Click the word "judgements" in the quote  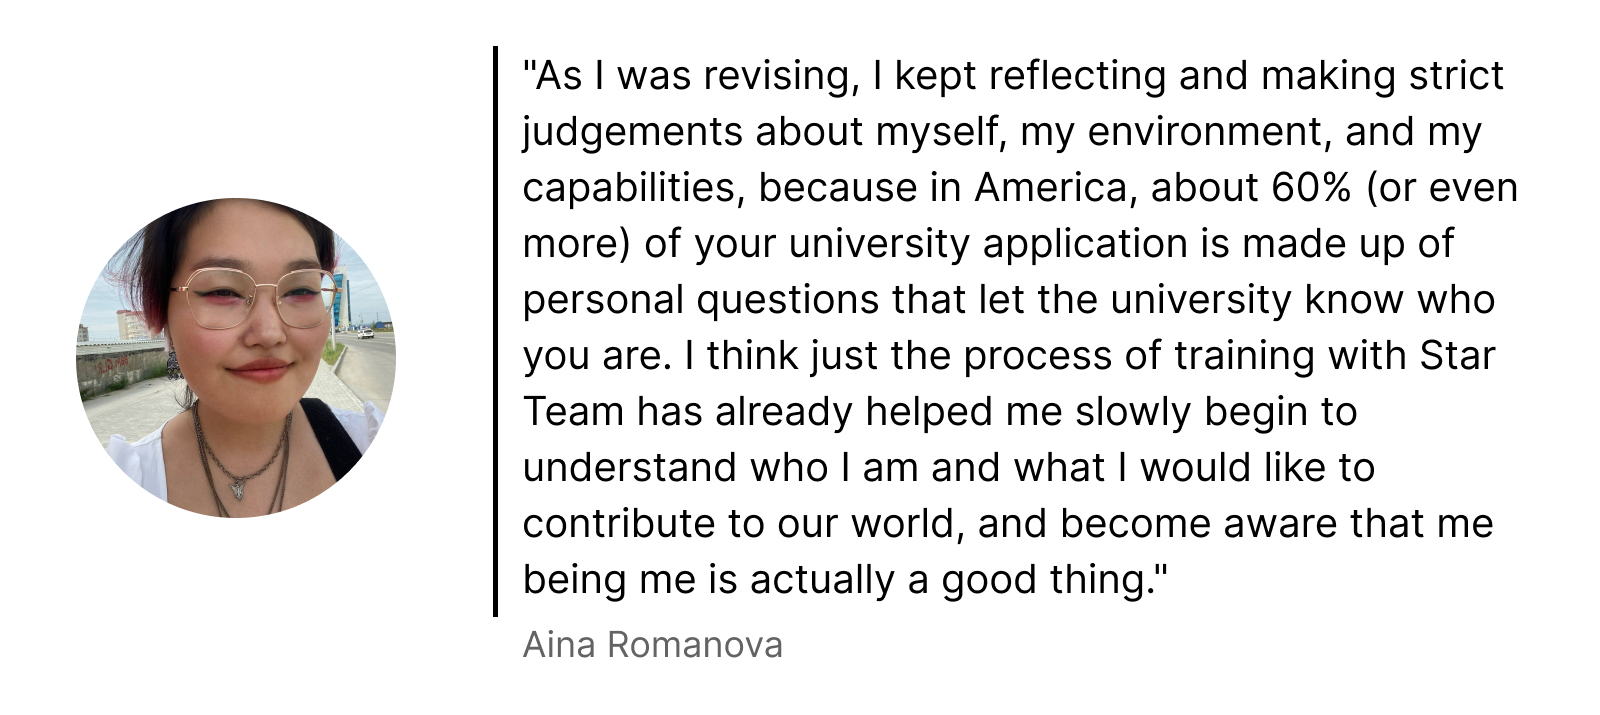click(x=632, y=132)
